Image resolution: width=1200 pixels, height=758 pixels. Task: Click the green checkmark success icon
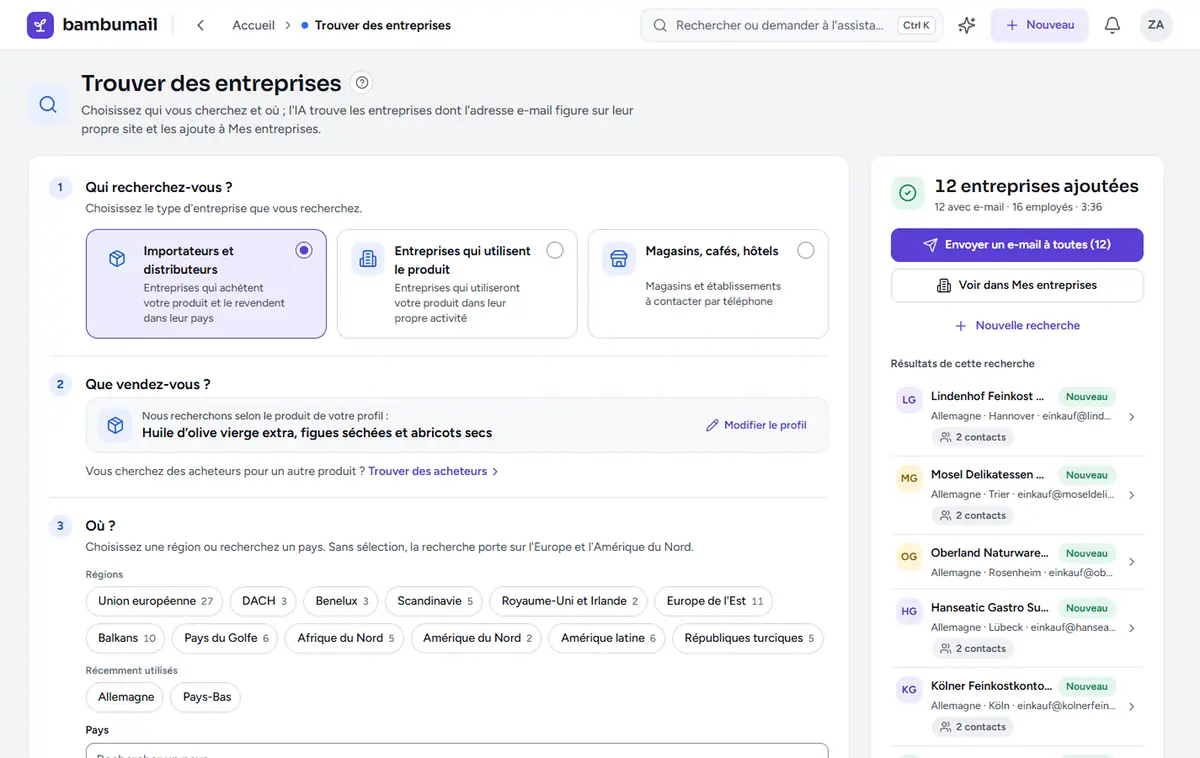pyautogui.click(x=908, y=193)
